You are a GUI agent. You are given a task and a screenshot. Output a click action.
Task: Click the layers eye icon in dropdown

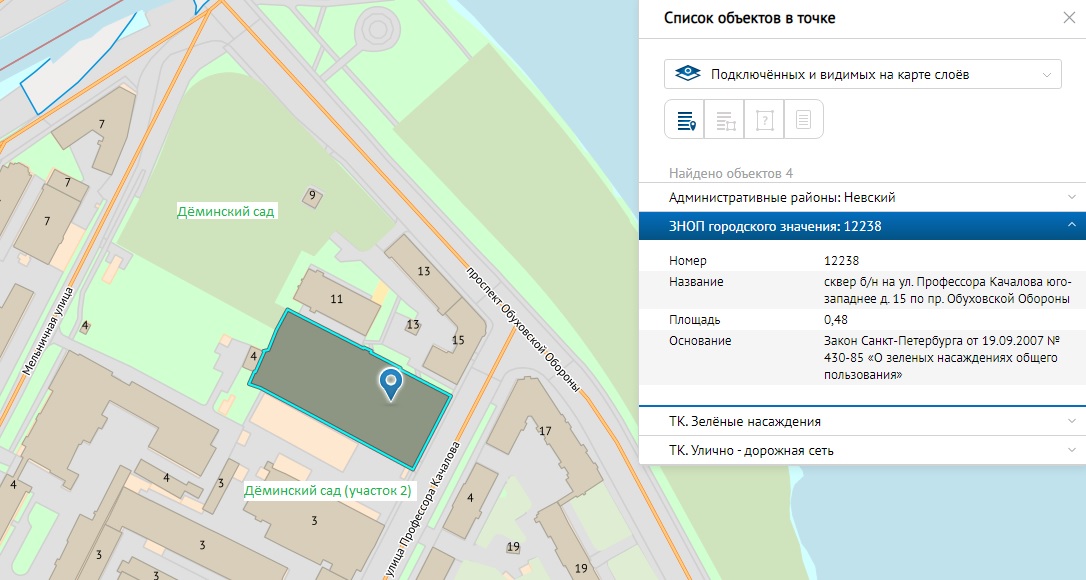687,74
